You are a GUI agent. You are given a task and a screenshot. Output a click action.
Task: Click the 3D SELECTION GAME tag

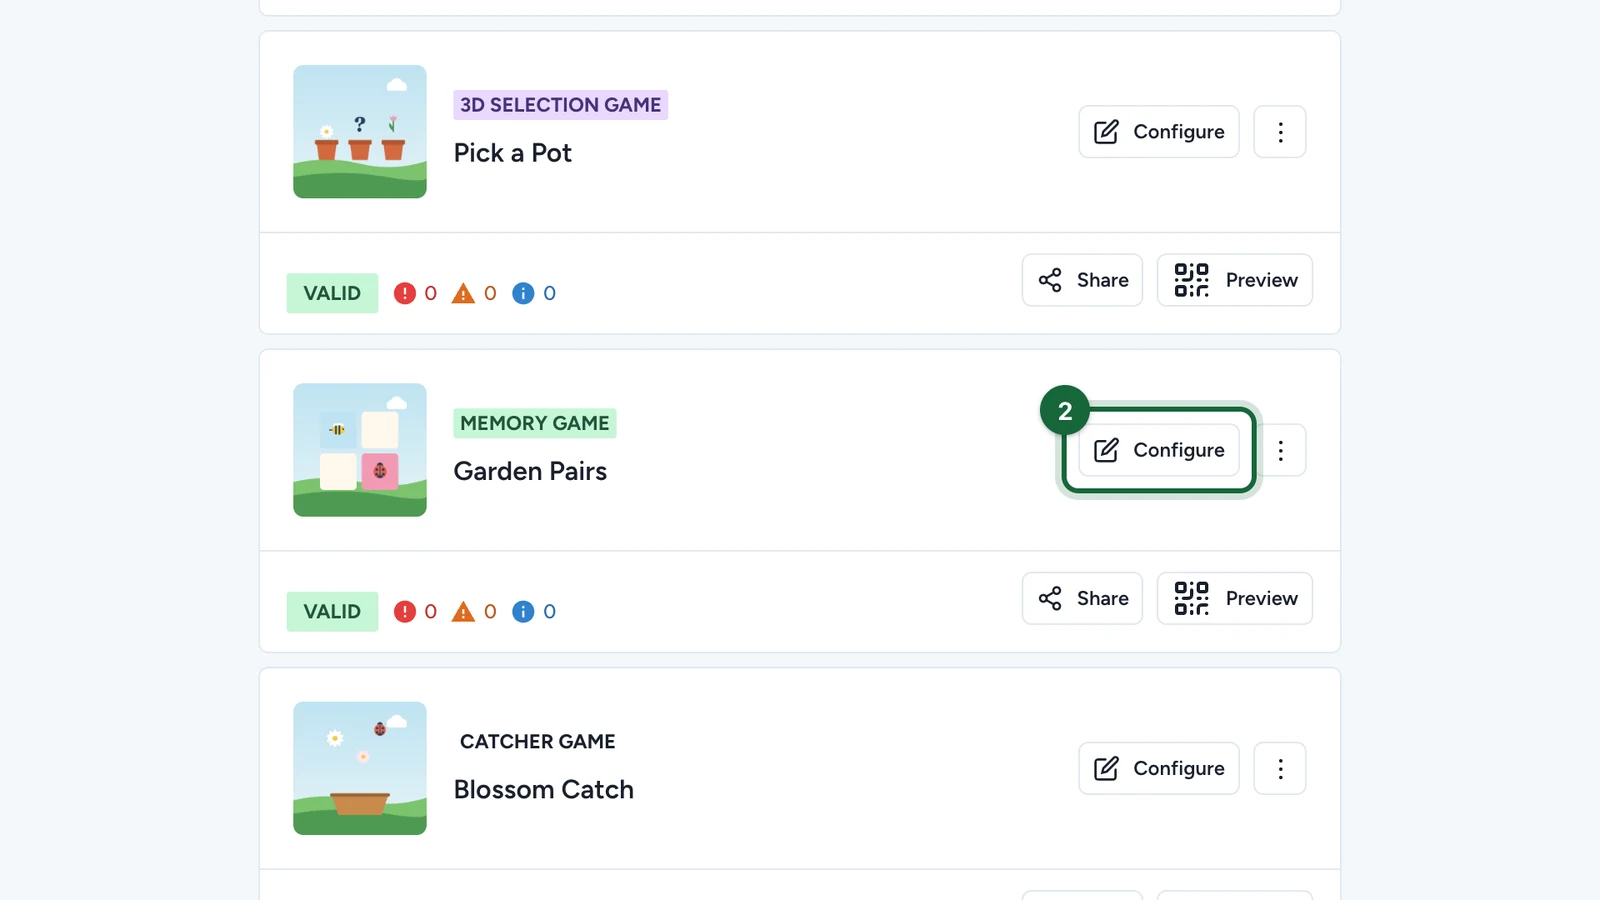pyautogui.click(x=560, y=105)
